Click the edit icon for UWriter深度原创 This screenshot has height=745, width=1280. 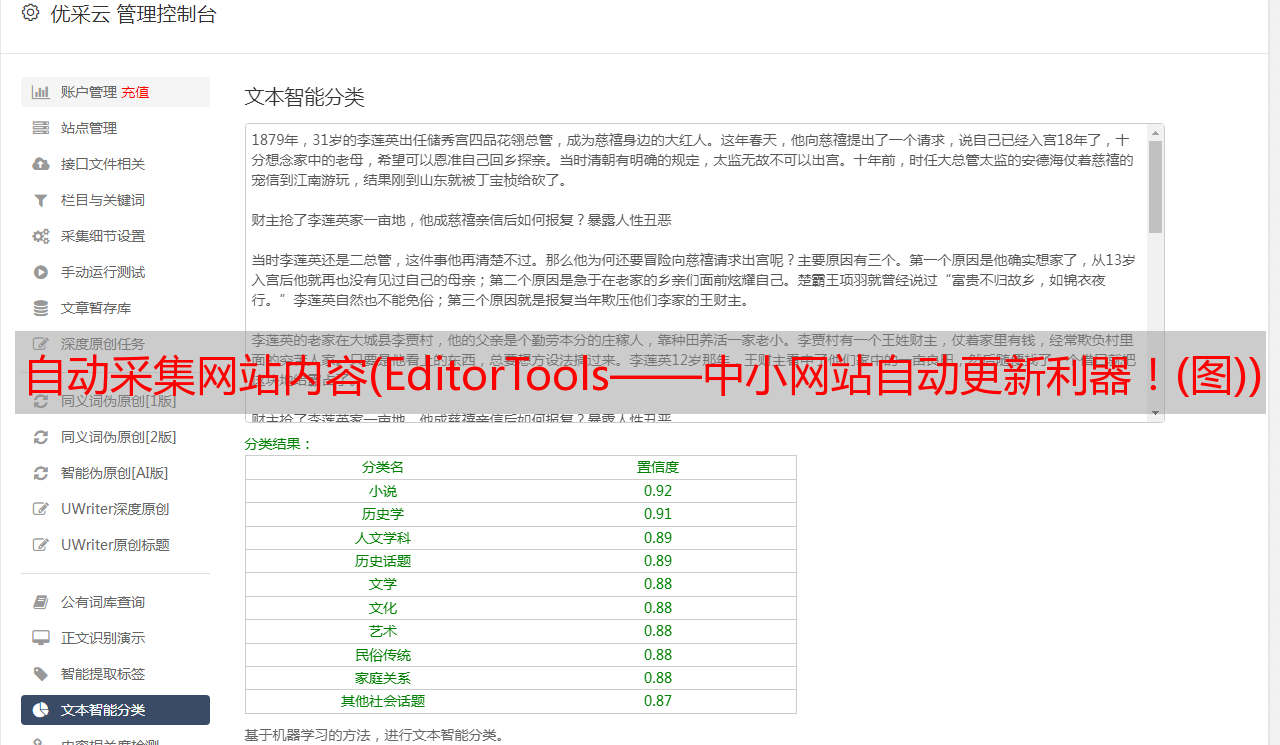click(41, 509)
